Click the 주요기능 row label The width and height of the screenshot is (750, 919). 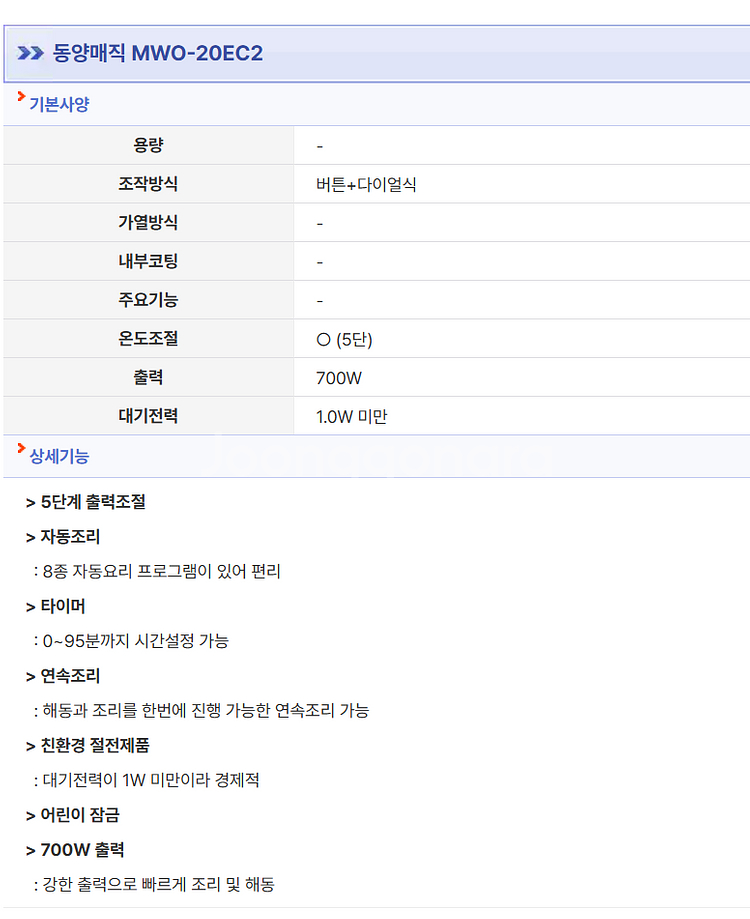(x=148, y=299)
